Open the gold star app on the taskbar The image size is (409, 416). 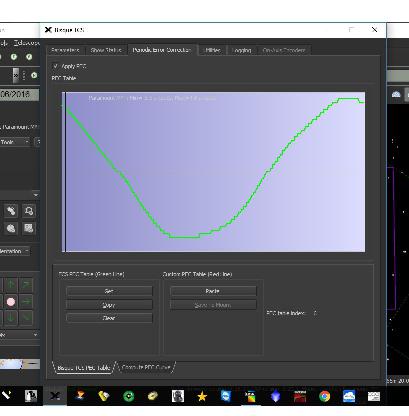point(202,396)
